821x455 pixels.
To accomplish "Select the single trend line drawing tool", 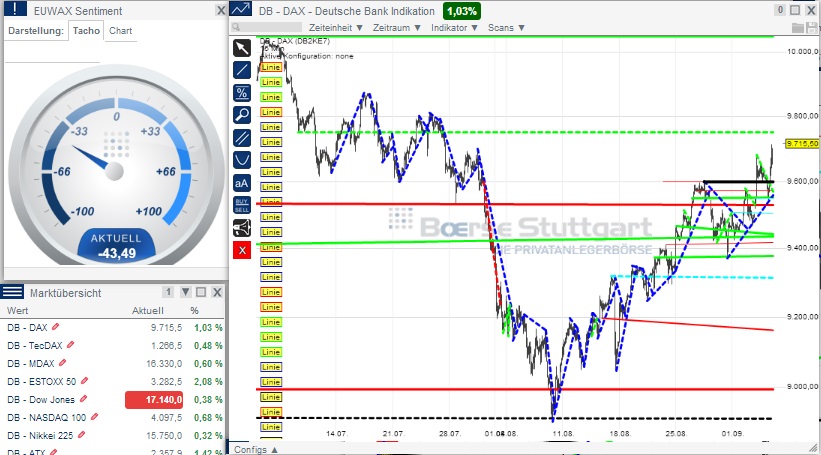I will (x=241, y=70).
